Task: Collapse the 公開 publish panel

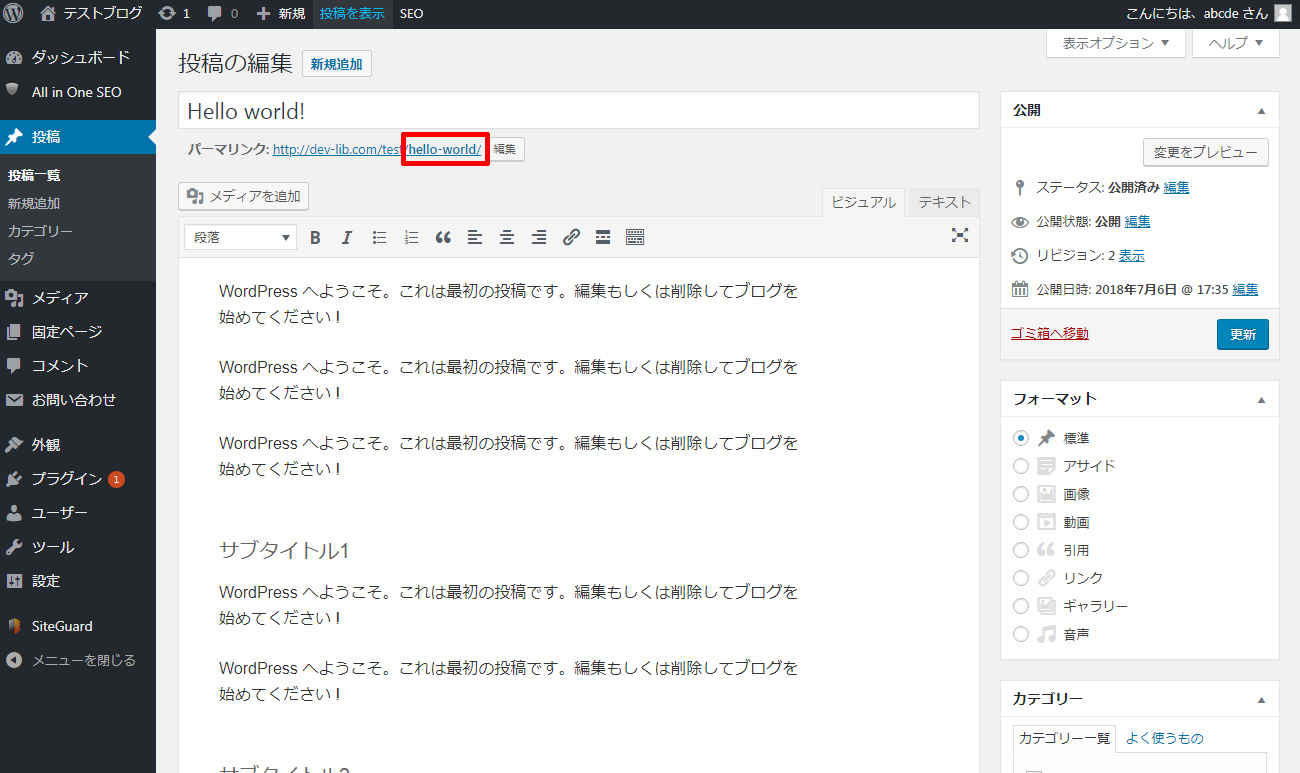Action: [x=1261, y=111]
